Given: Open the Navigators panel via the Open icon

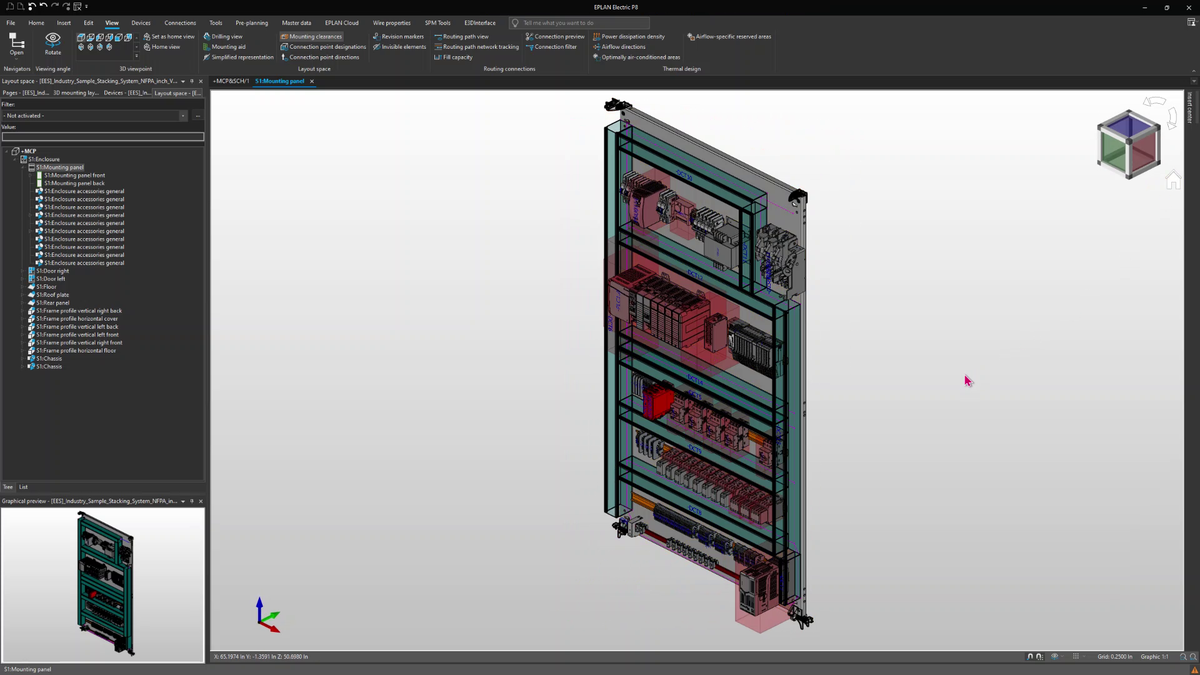Looking at the screenshot, I should [16, 40].
